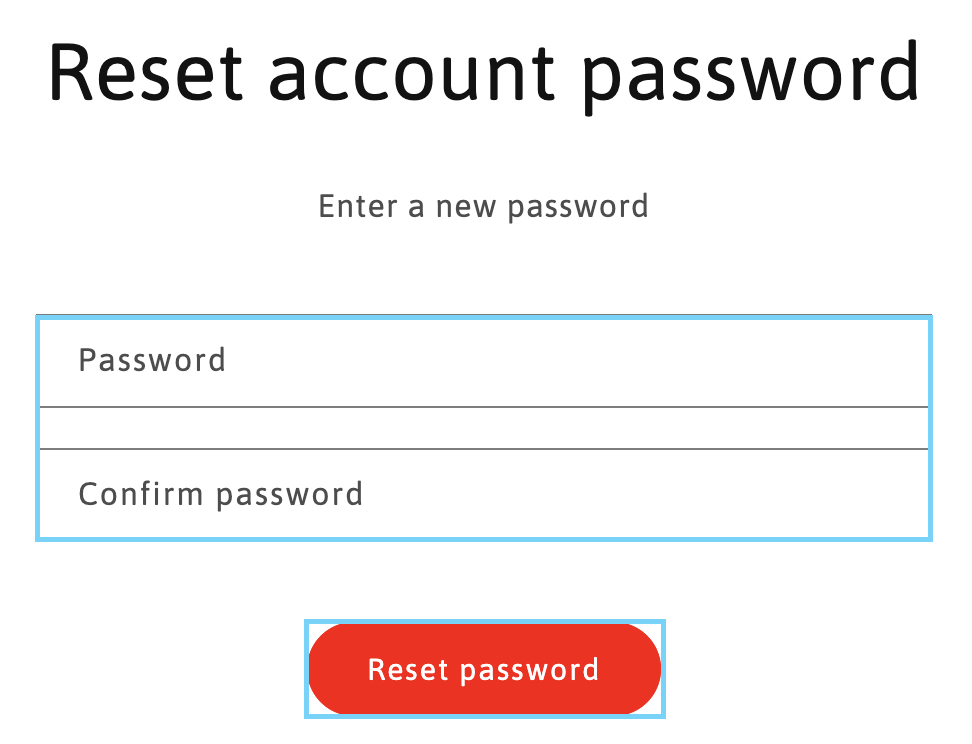Submit the form with Reset password

tap(484, 669)
